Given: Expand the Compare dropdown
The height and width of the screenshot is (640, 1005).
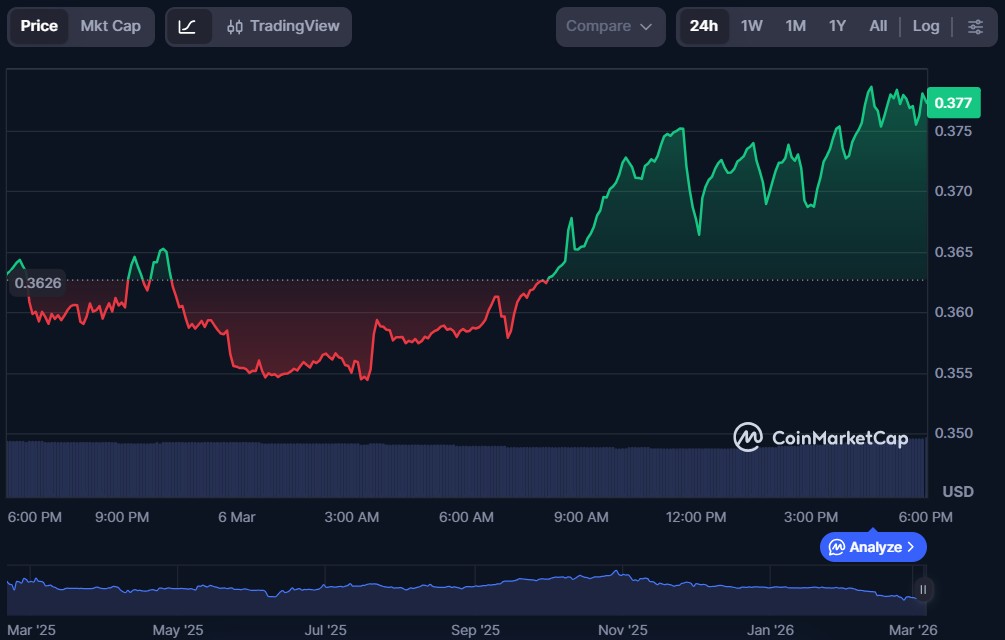Looking at the screenshot, I should tap(609, 27).
